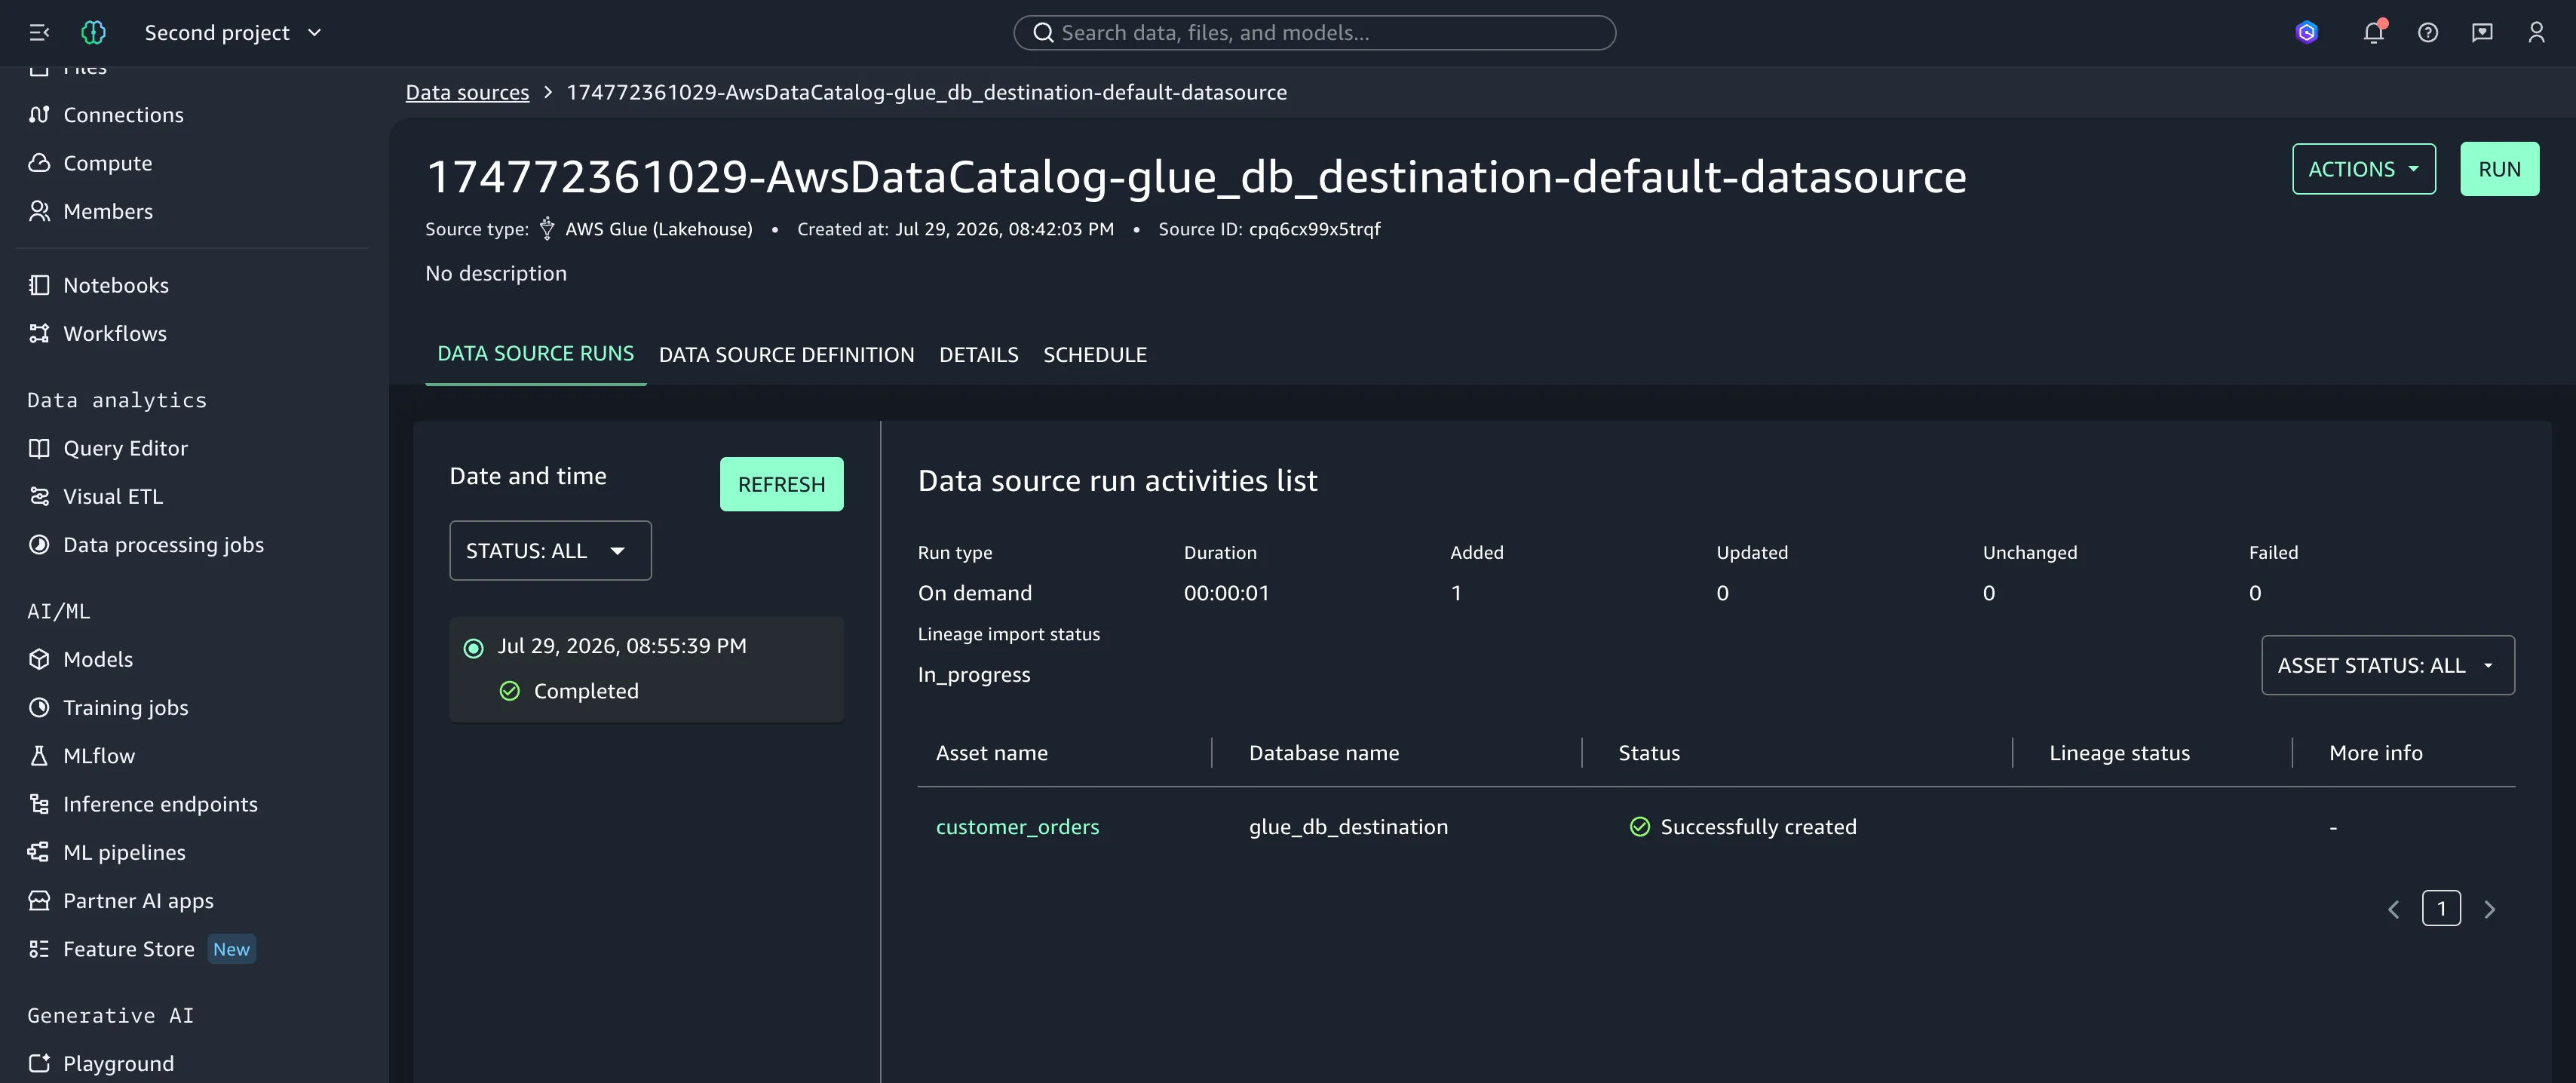Click the search data, files, and models field
The width and height of the screenshot is (2576, 1083).
(x=1314, y=33)
